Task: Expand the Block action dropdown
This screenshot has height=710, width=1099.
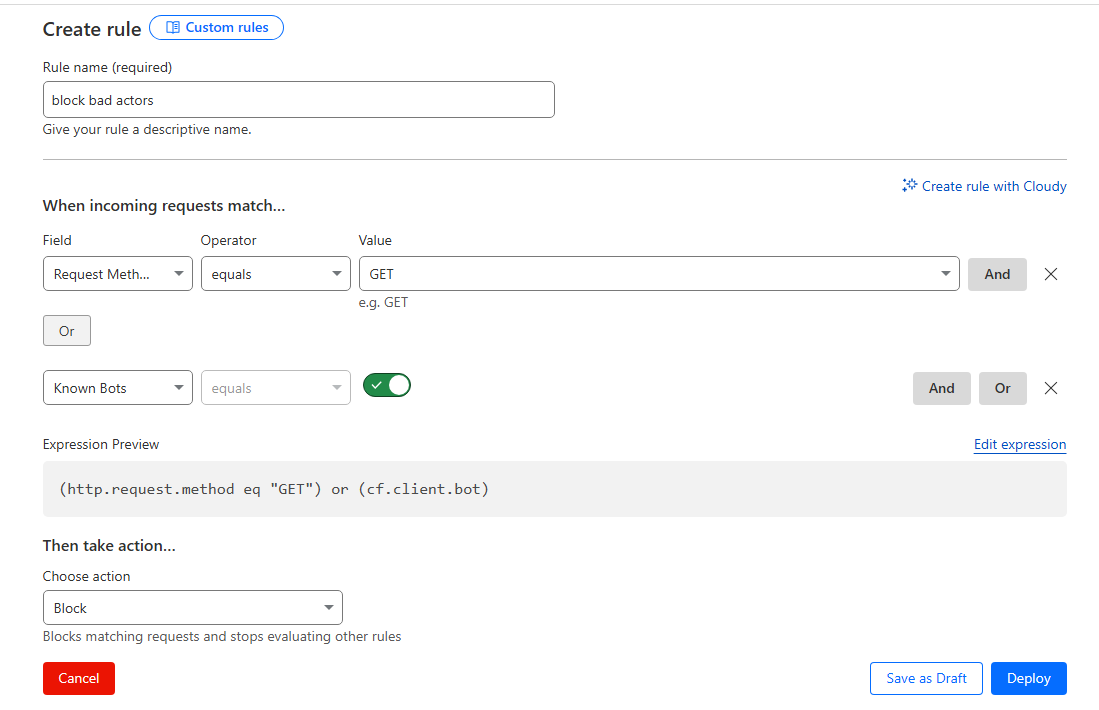Action: tap(193, 608)
